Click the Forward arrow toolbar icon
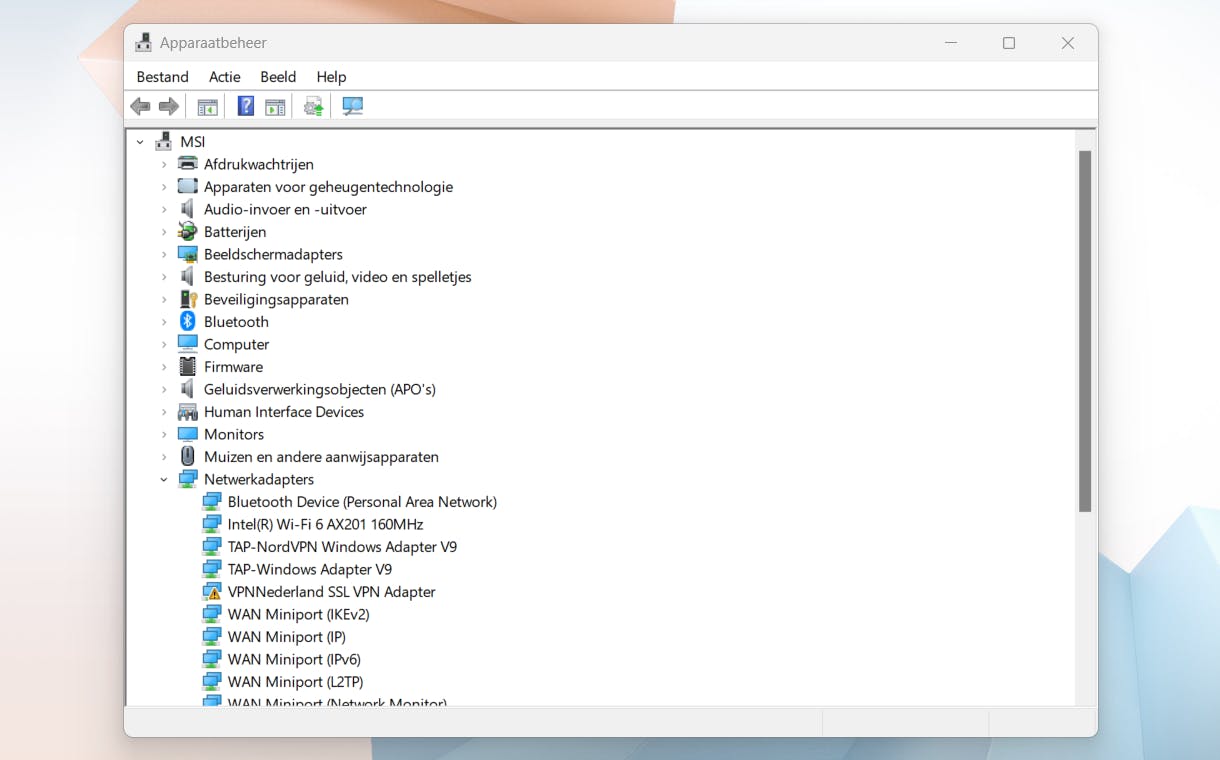This screenshot has height=760, width=1220. (x=169, y=106)
